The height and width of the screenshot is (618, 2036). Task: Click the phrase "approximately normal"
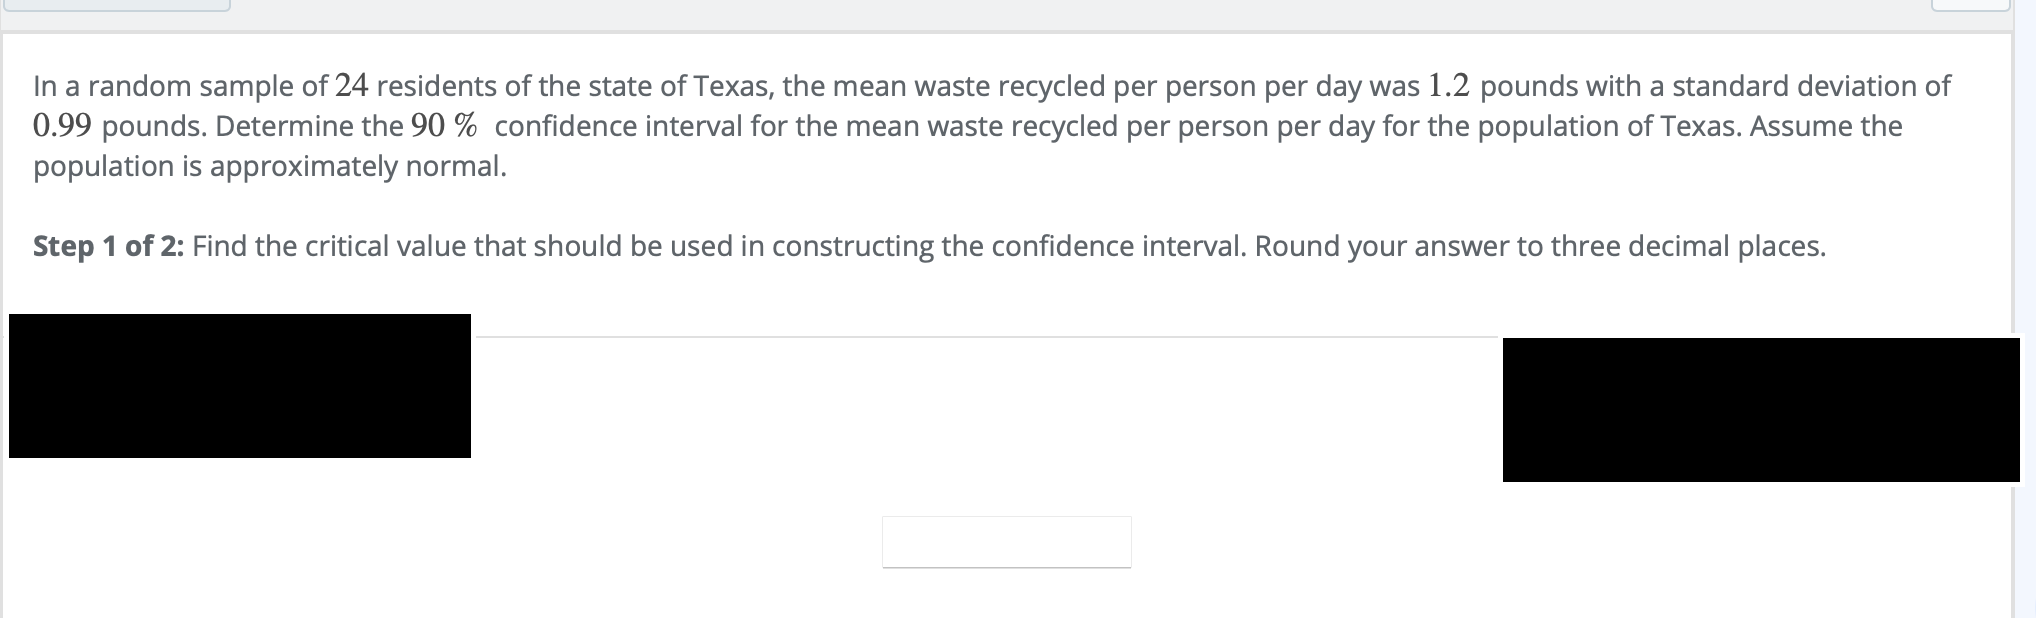pos(358,166)
